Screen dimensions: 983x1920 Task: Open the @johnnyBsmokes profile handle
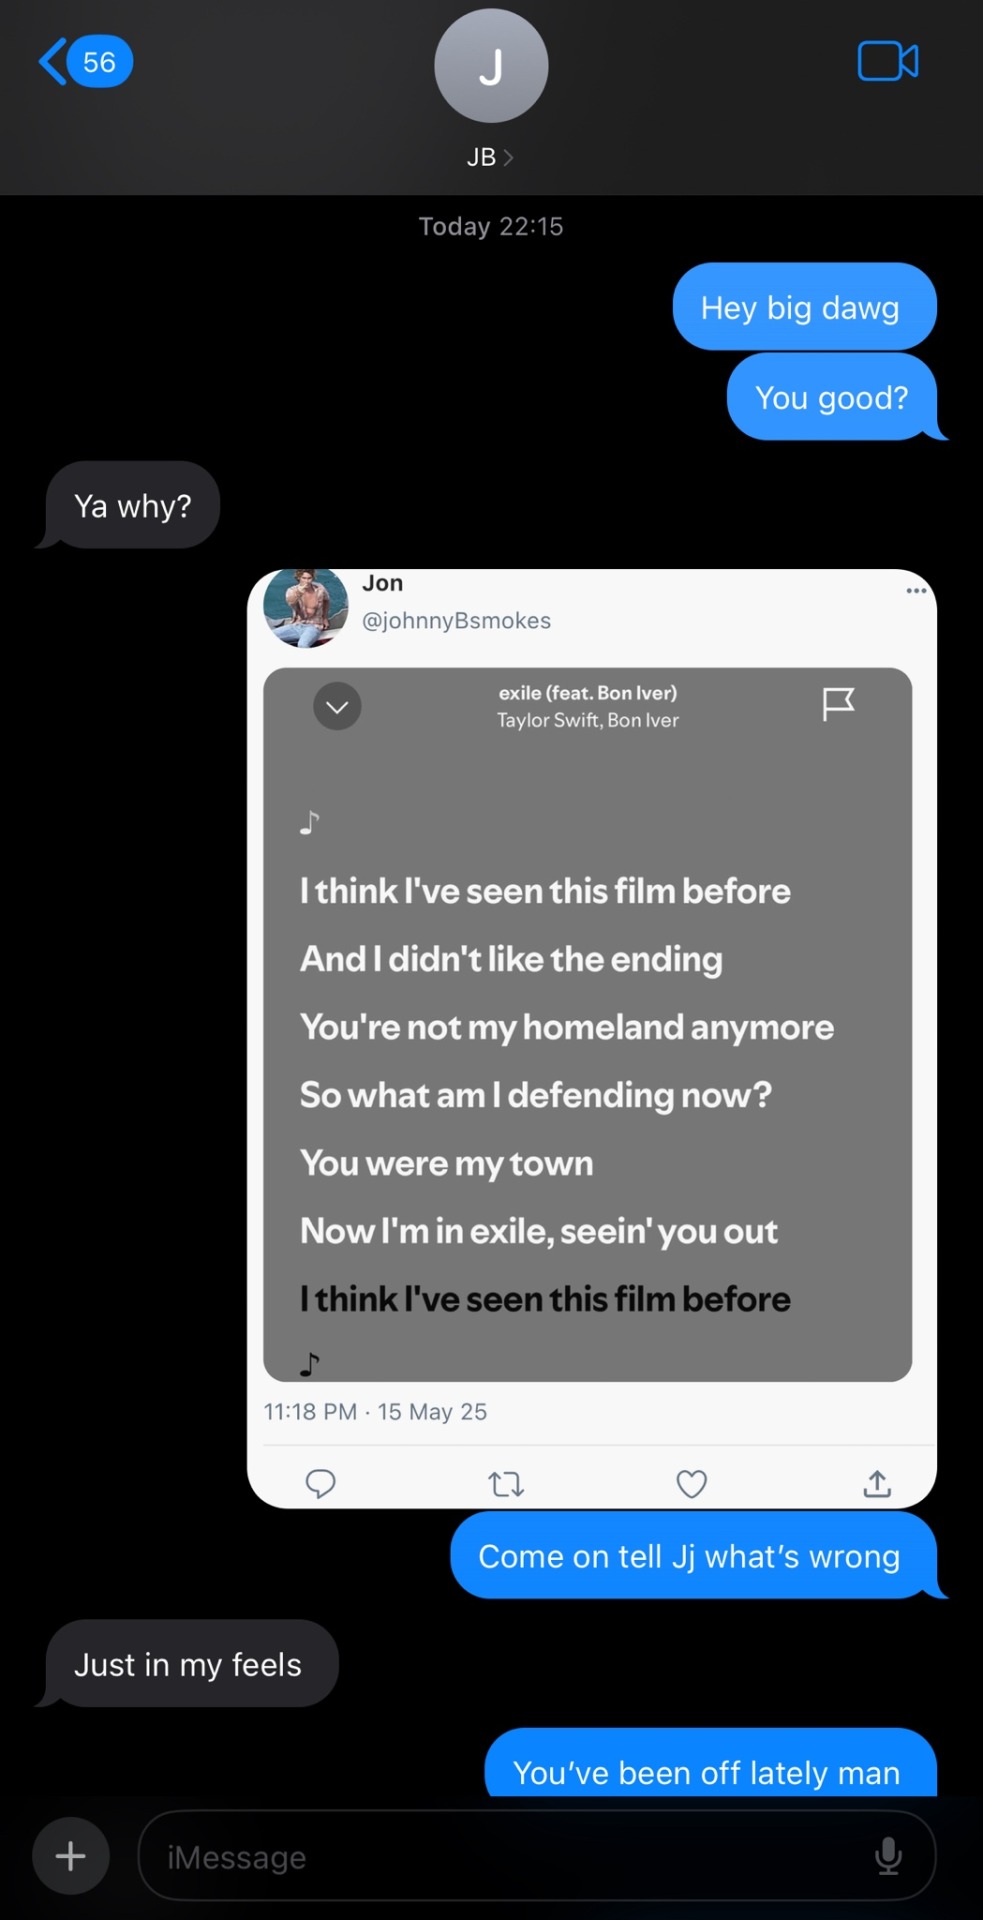pyautogui.click(x=456, y=621)
